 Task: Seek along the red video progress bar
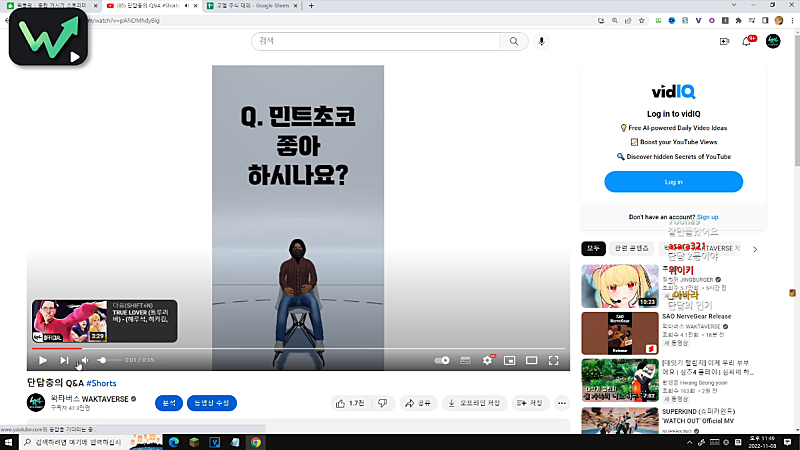298,348
